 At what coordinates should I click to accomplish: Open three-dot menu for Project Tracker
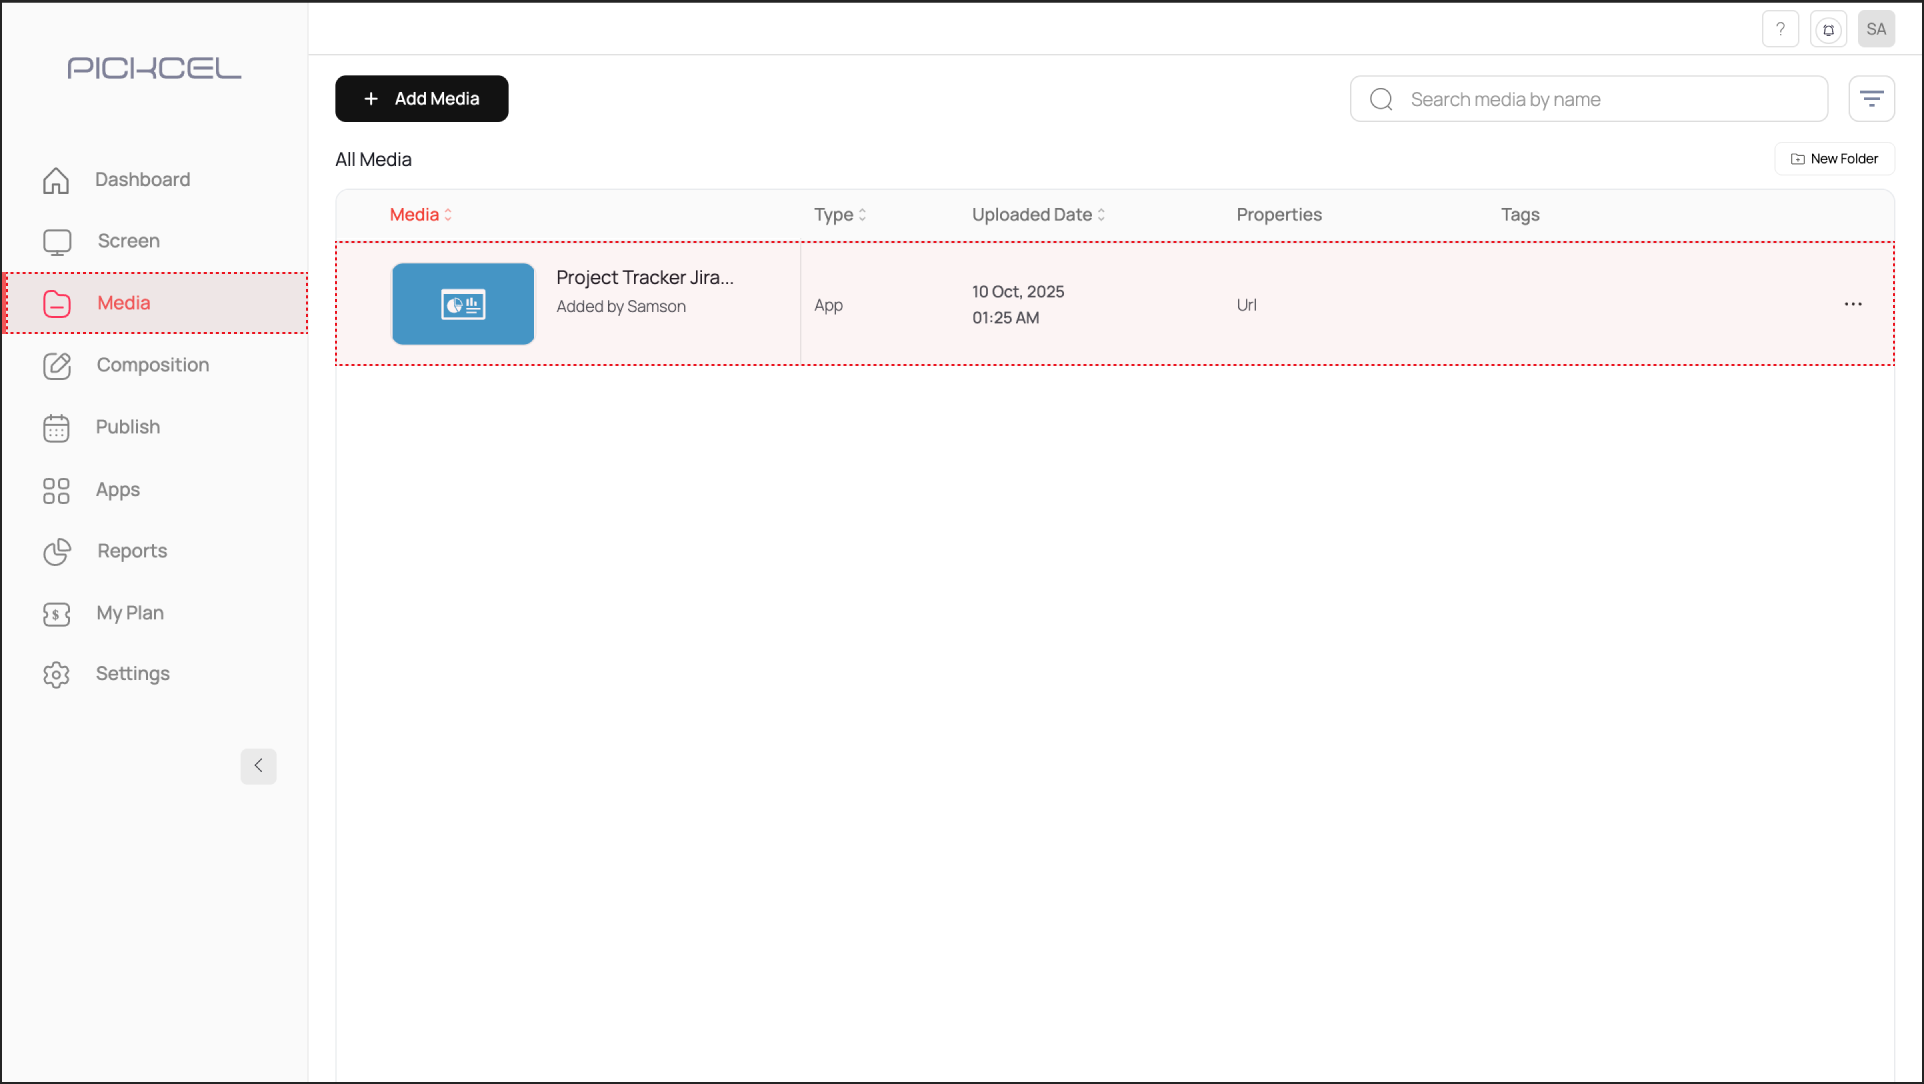point(1852,304)
